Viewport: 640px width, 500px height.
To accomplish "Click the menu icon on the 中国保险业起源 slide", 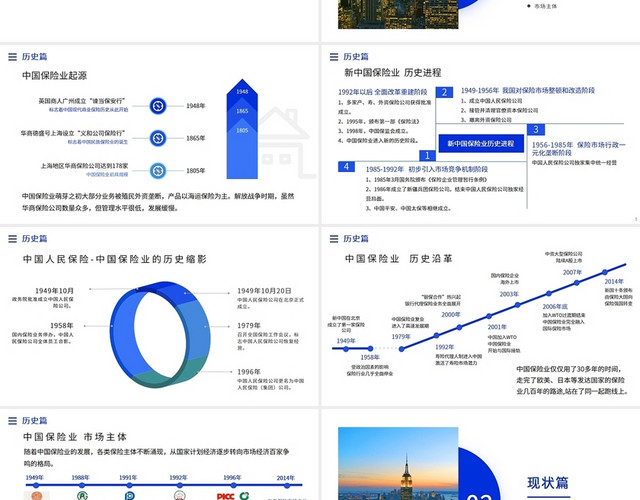I will 13,57.
